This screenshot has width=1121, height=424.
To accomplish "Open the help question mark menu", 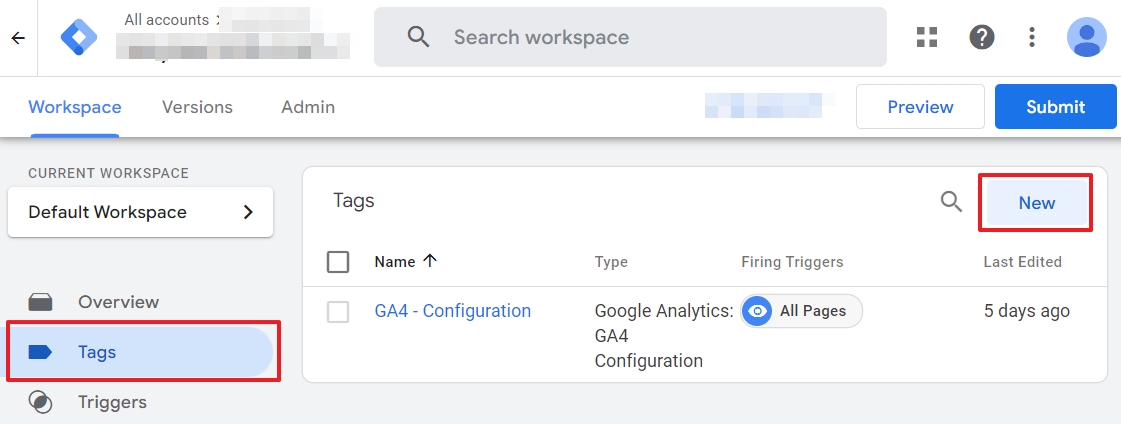I will point(982,37).
